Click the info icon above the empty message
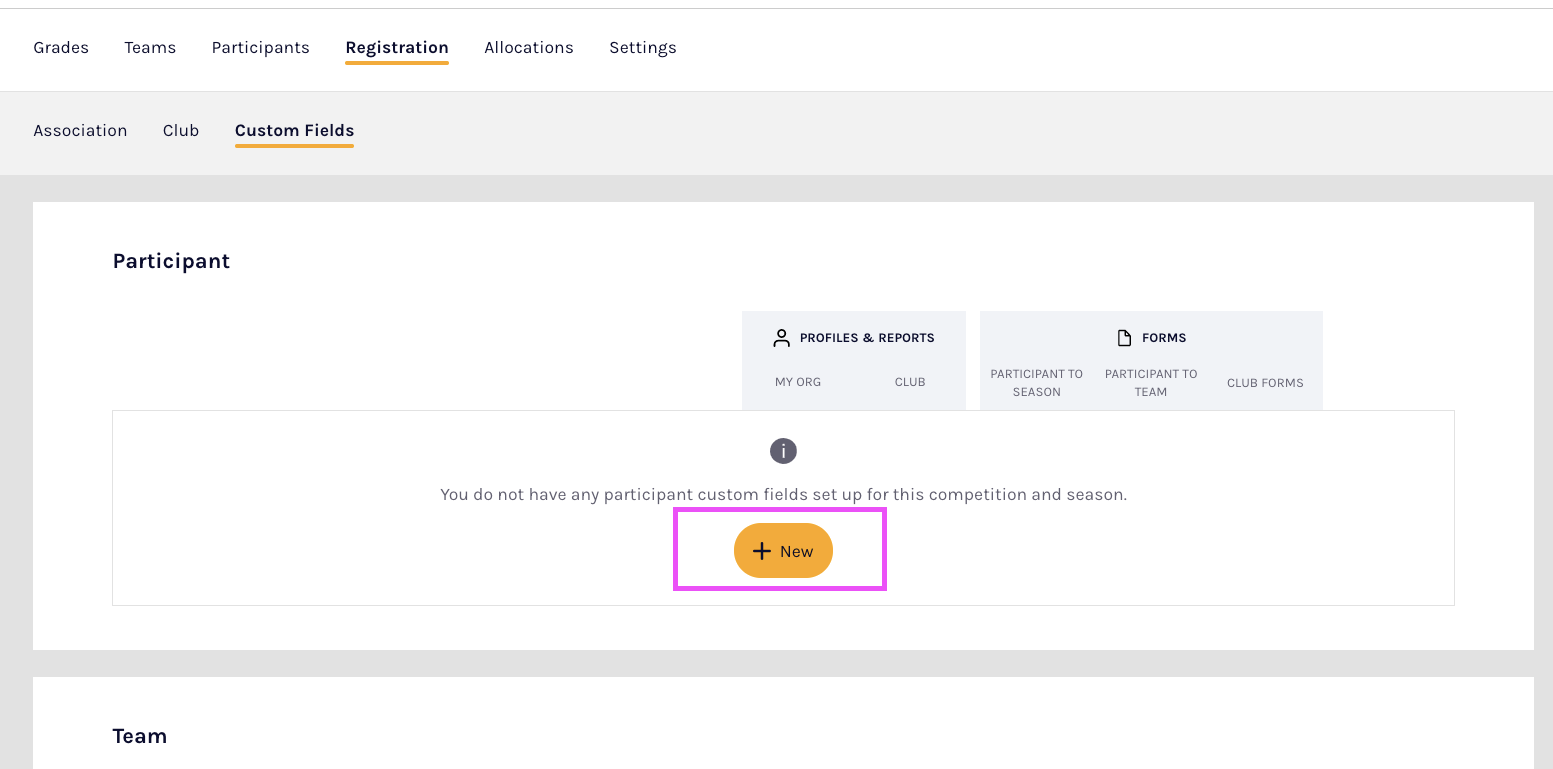The height and width of the screenshot is (769, 1553). (x=783, y=451)
